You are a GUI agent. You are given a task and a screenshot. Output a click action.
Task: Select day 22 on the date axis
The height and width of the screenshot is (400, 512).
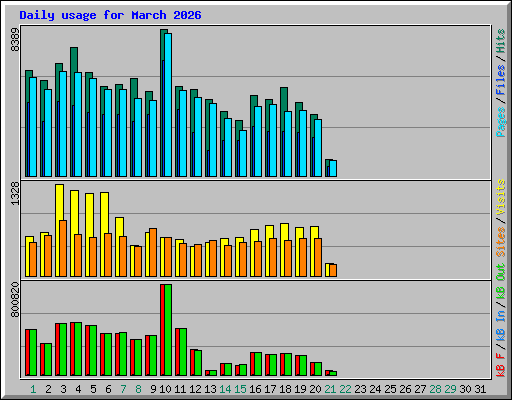pos(345,389)
